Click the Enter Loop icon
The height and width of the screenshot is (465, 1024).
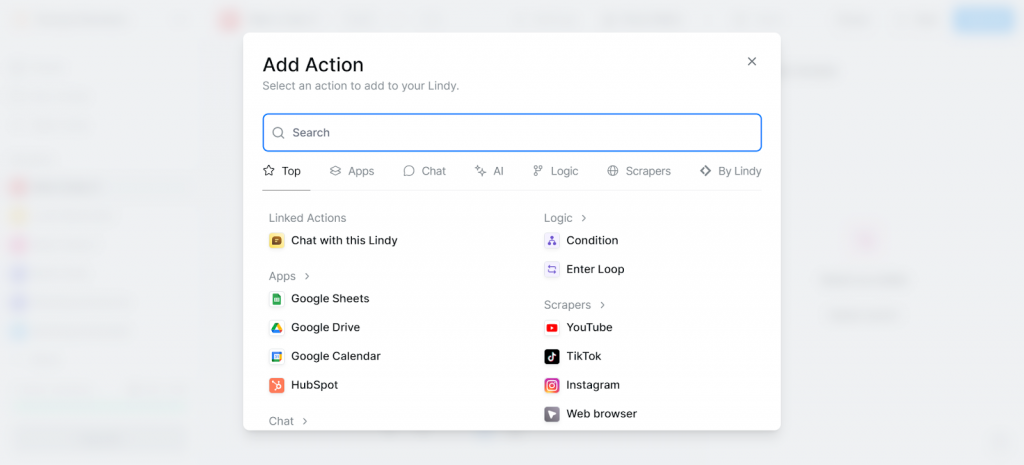point(552,269)
